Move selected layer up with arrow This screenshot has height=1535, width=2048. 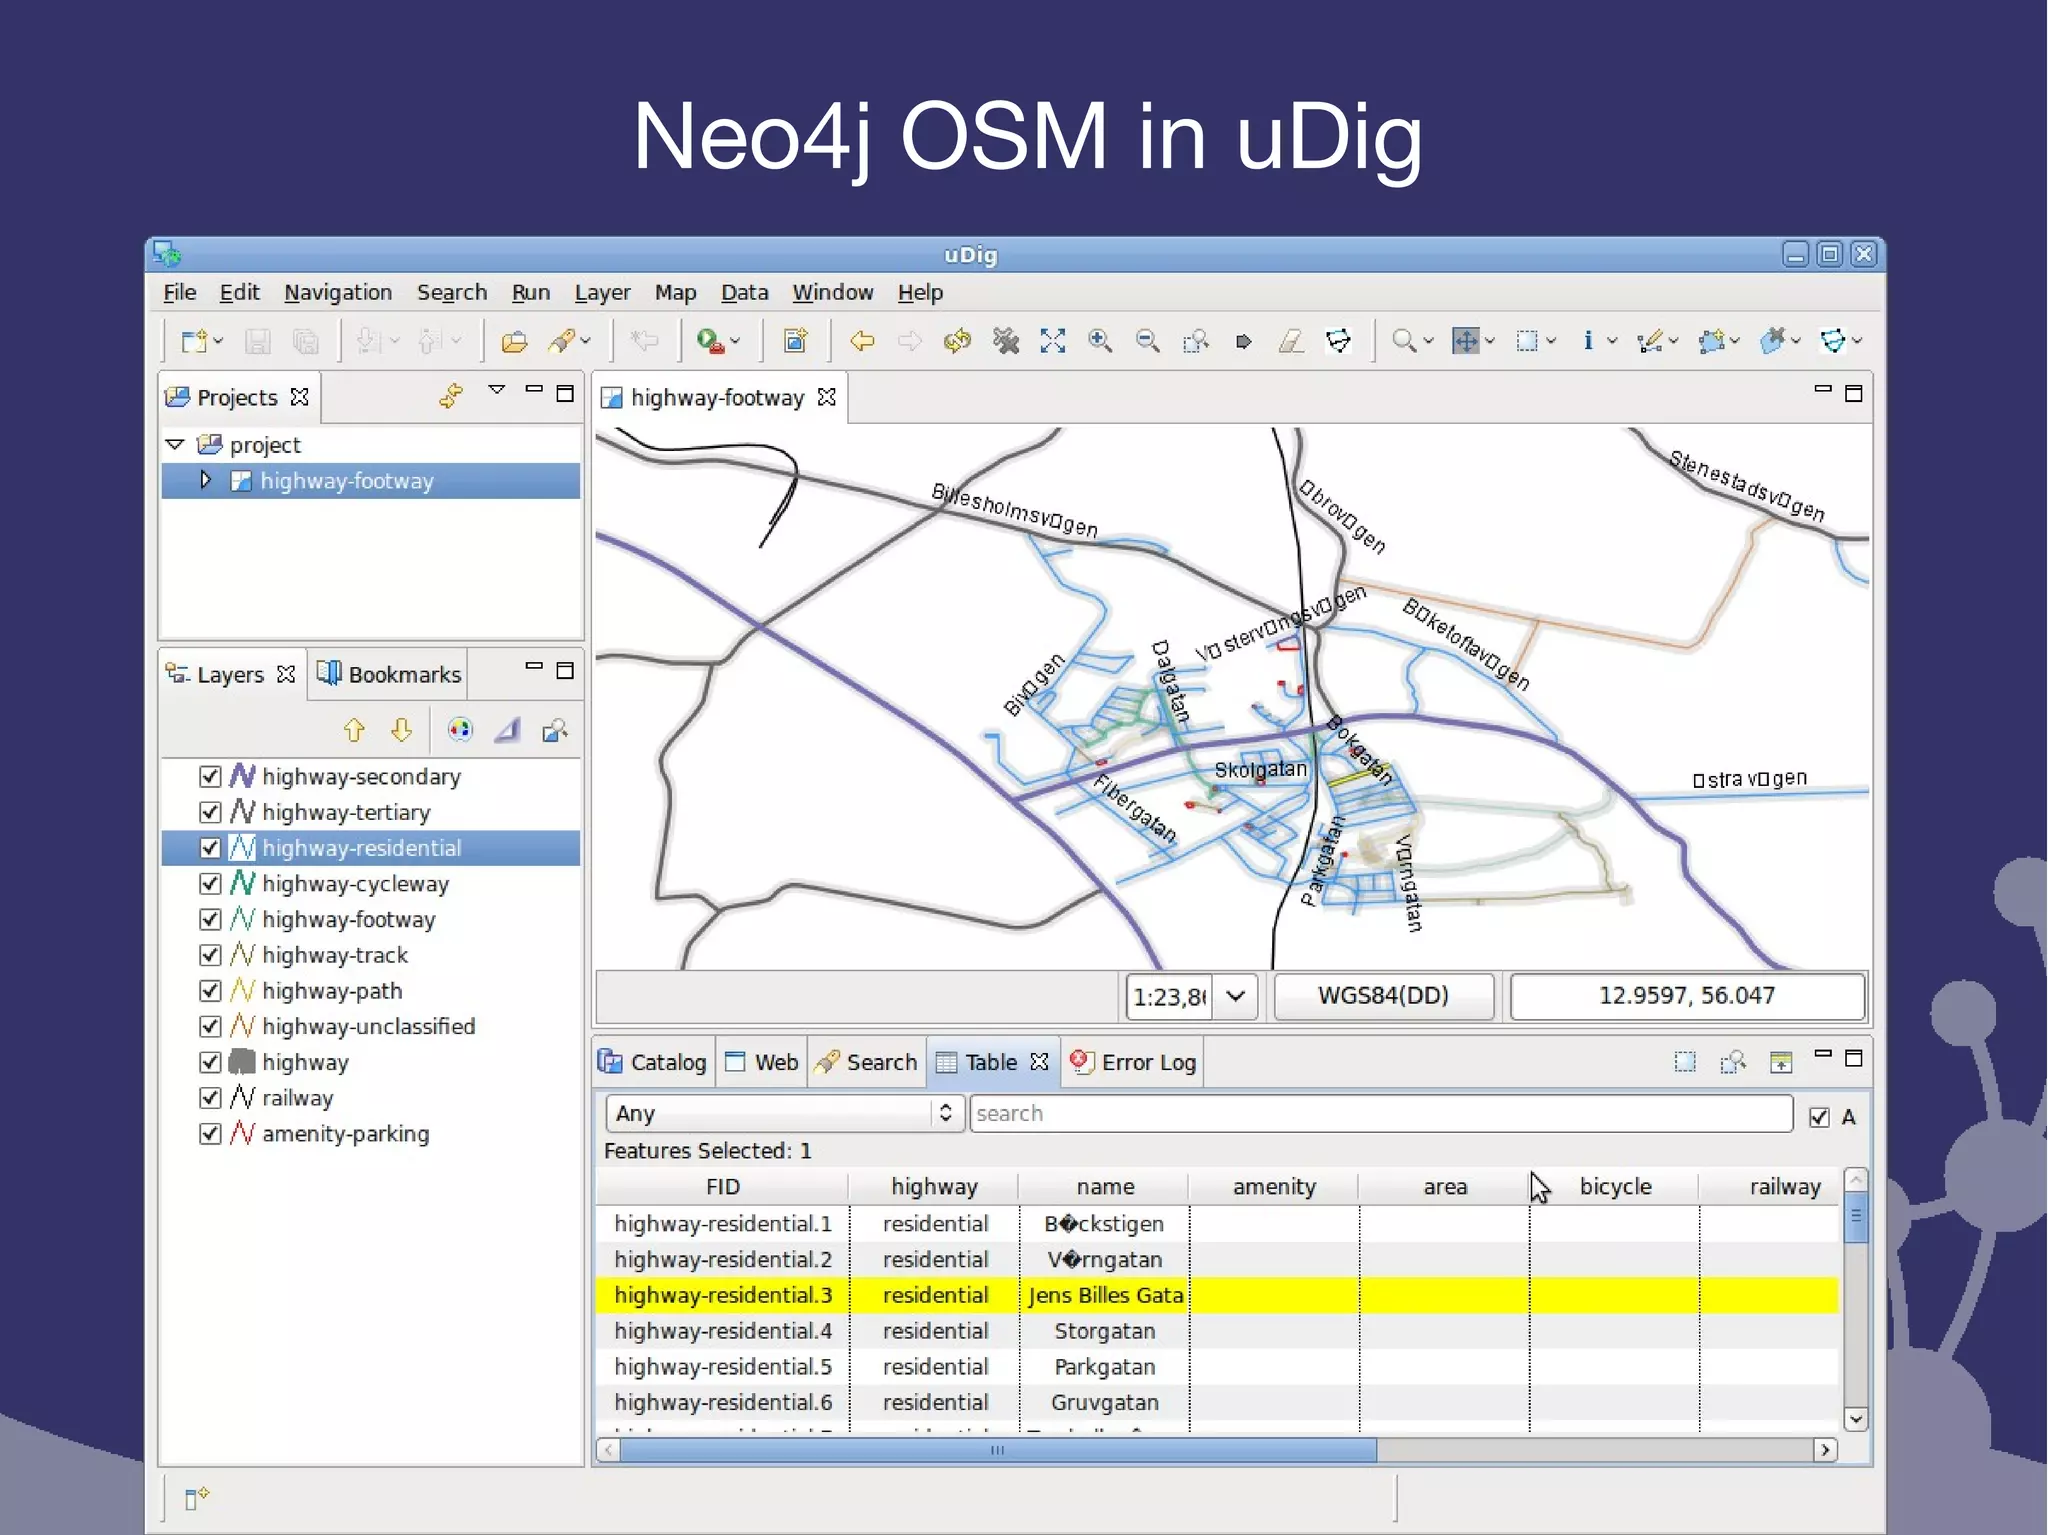354,731
